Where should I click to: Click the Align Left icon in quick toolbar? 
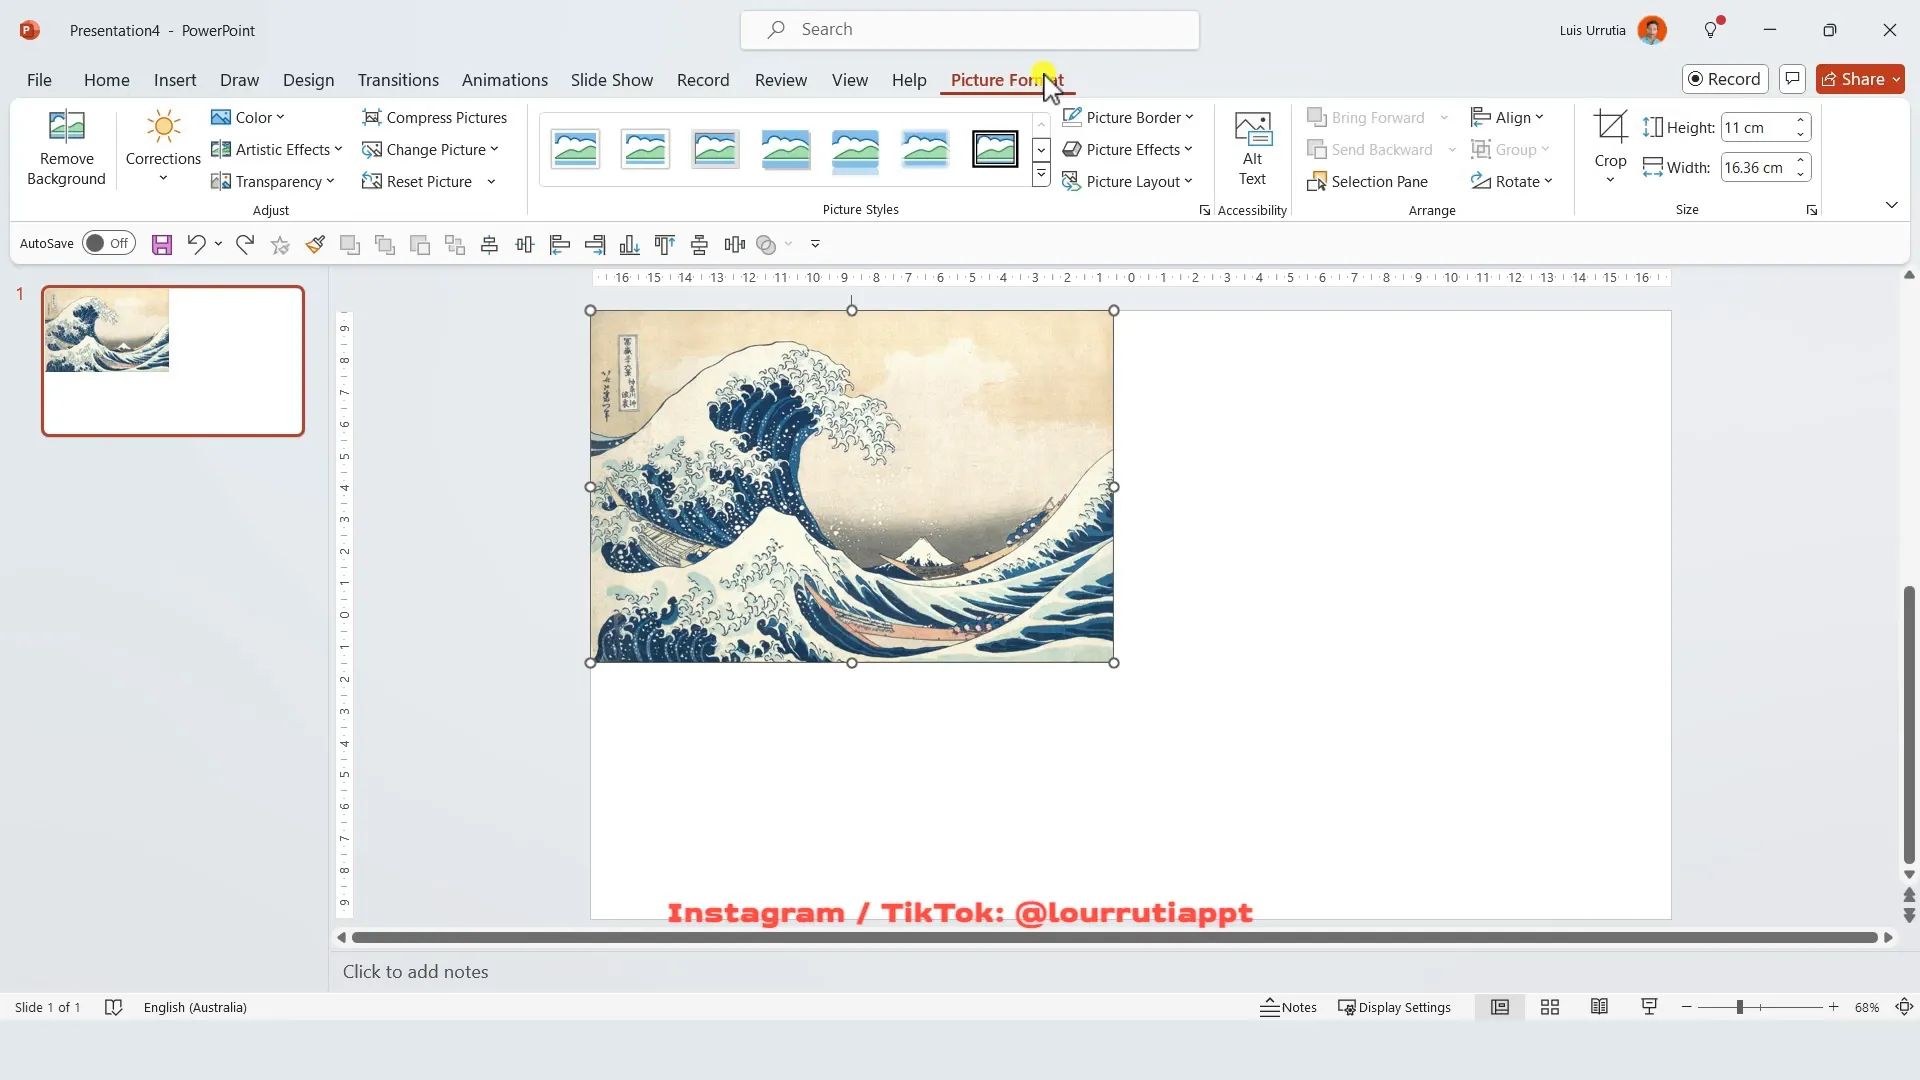tap(560, 244)
